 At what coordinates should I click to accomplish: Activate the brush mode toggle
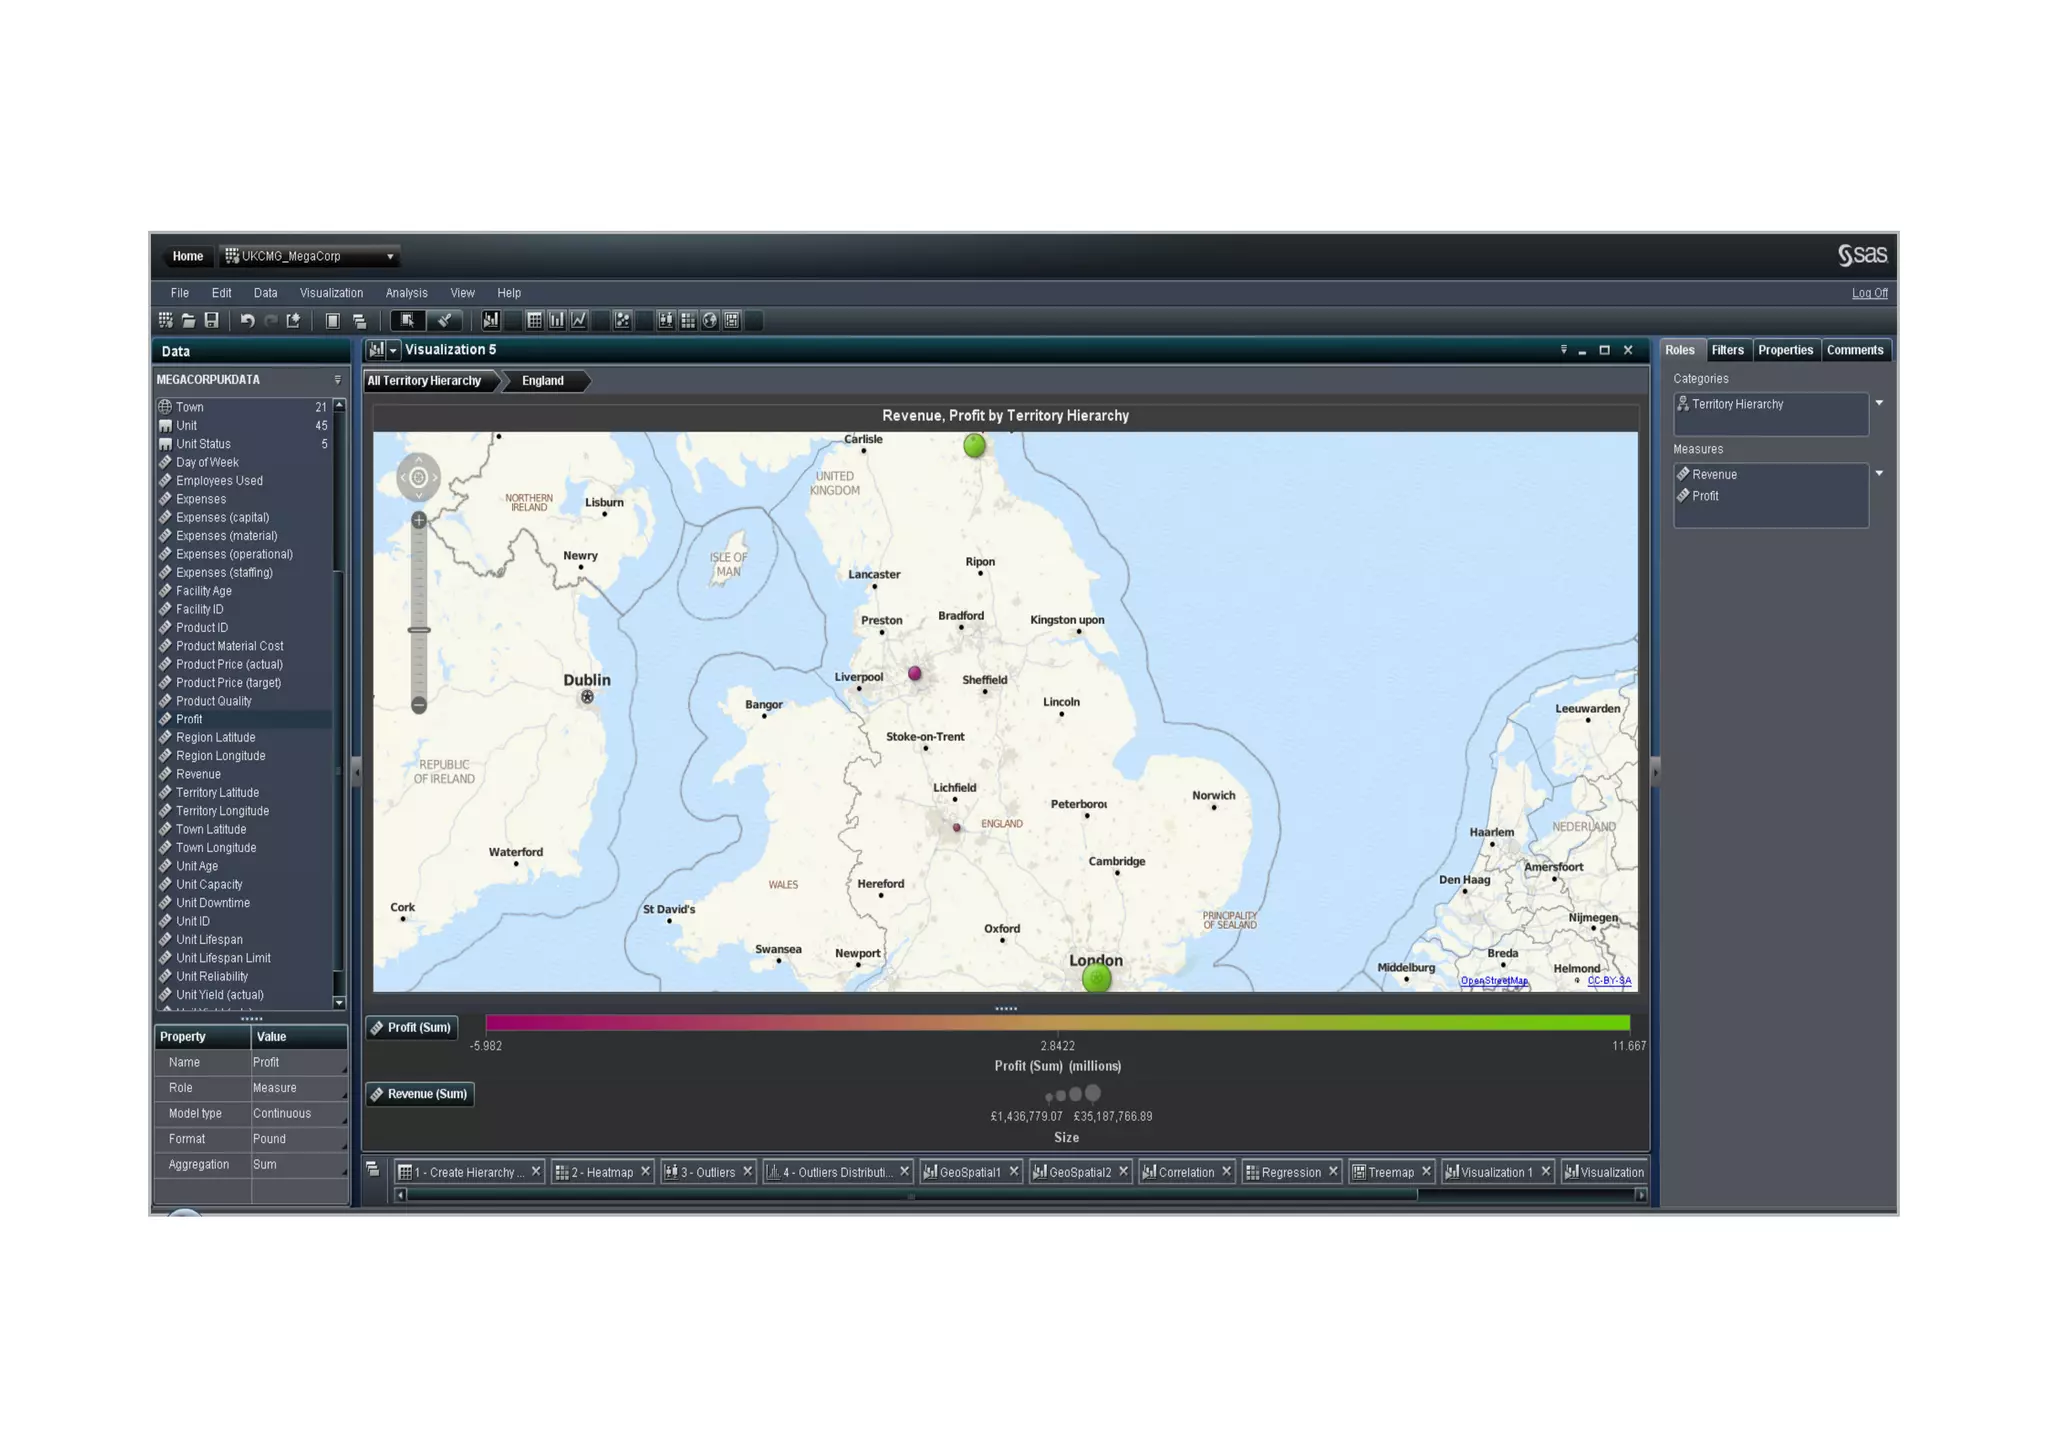445,321
